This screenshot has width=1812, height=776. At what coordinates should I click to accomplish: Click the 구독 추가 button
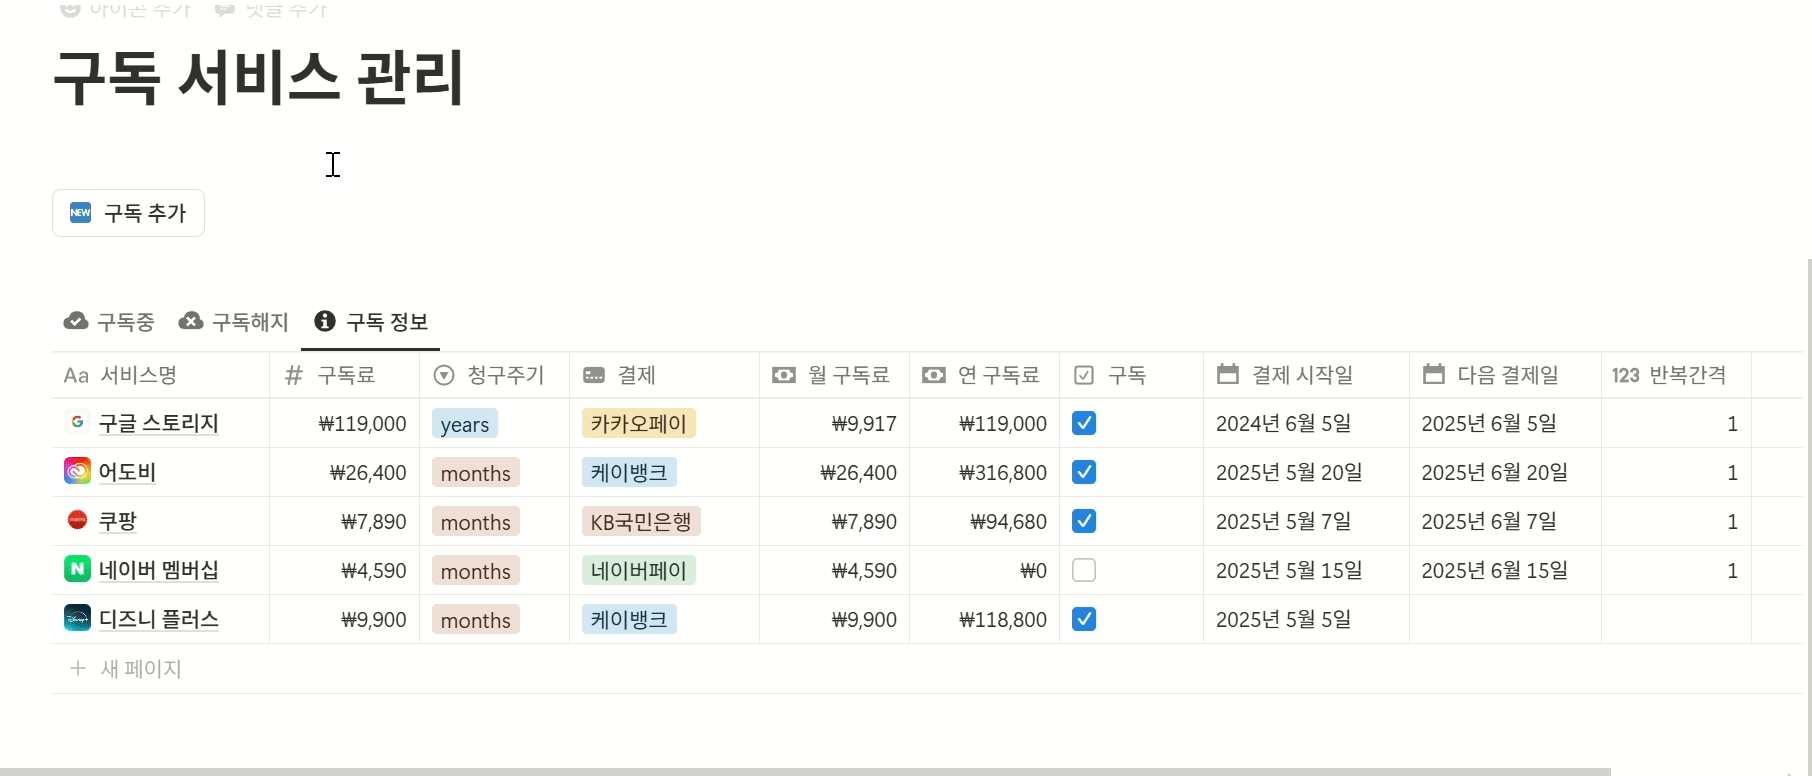click(x=128, y=213)
